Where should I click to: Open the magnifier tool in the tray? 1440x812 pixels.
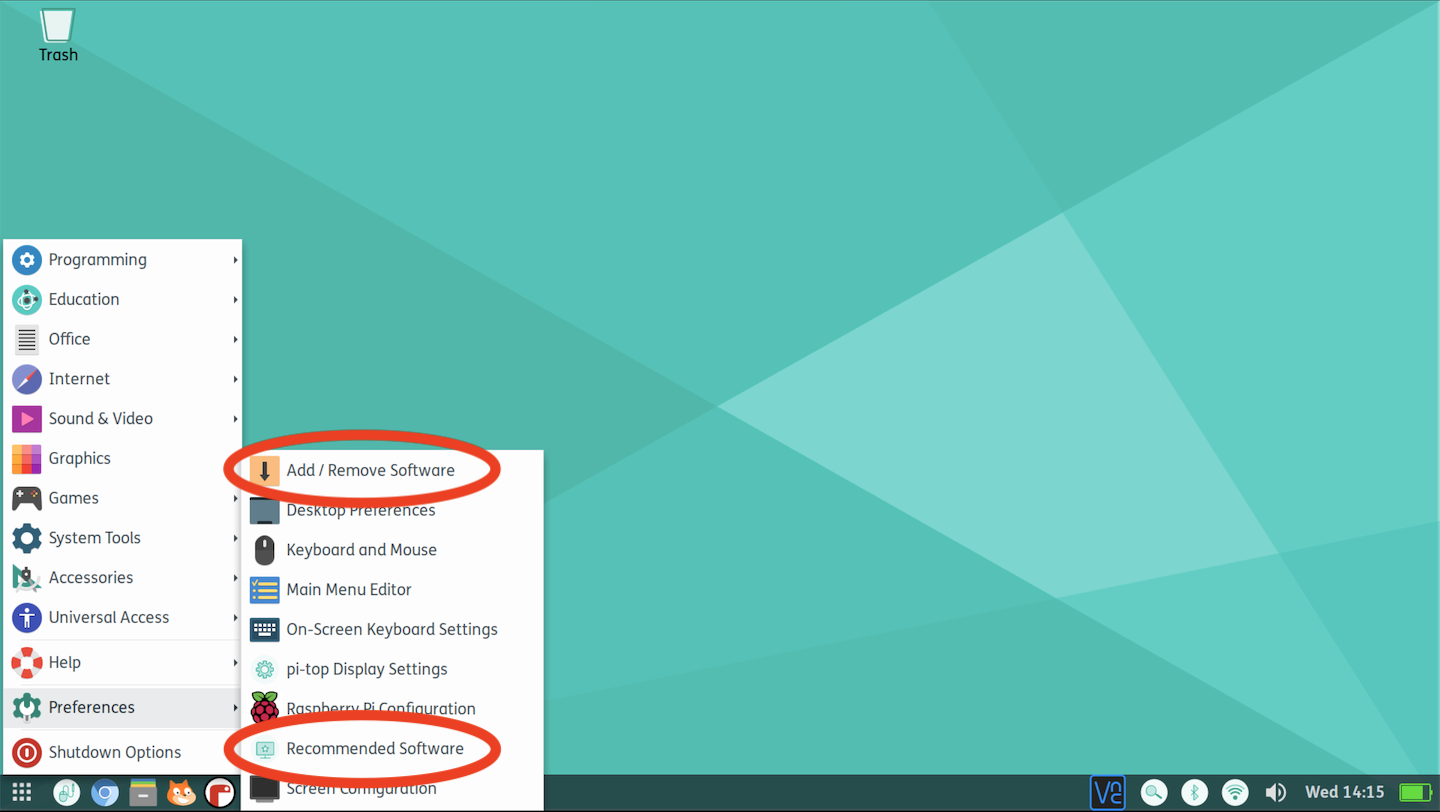click(x=1154, y=793)
